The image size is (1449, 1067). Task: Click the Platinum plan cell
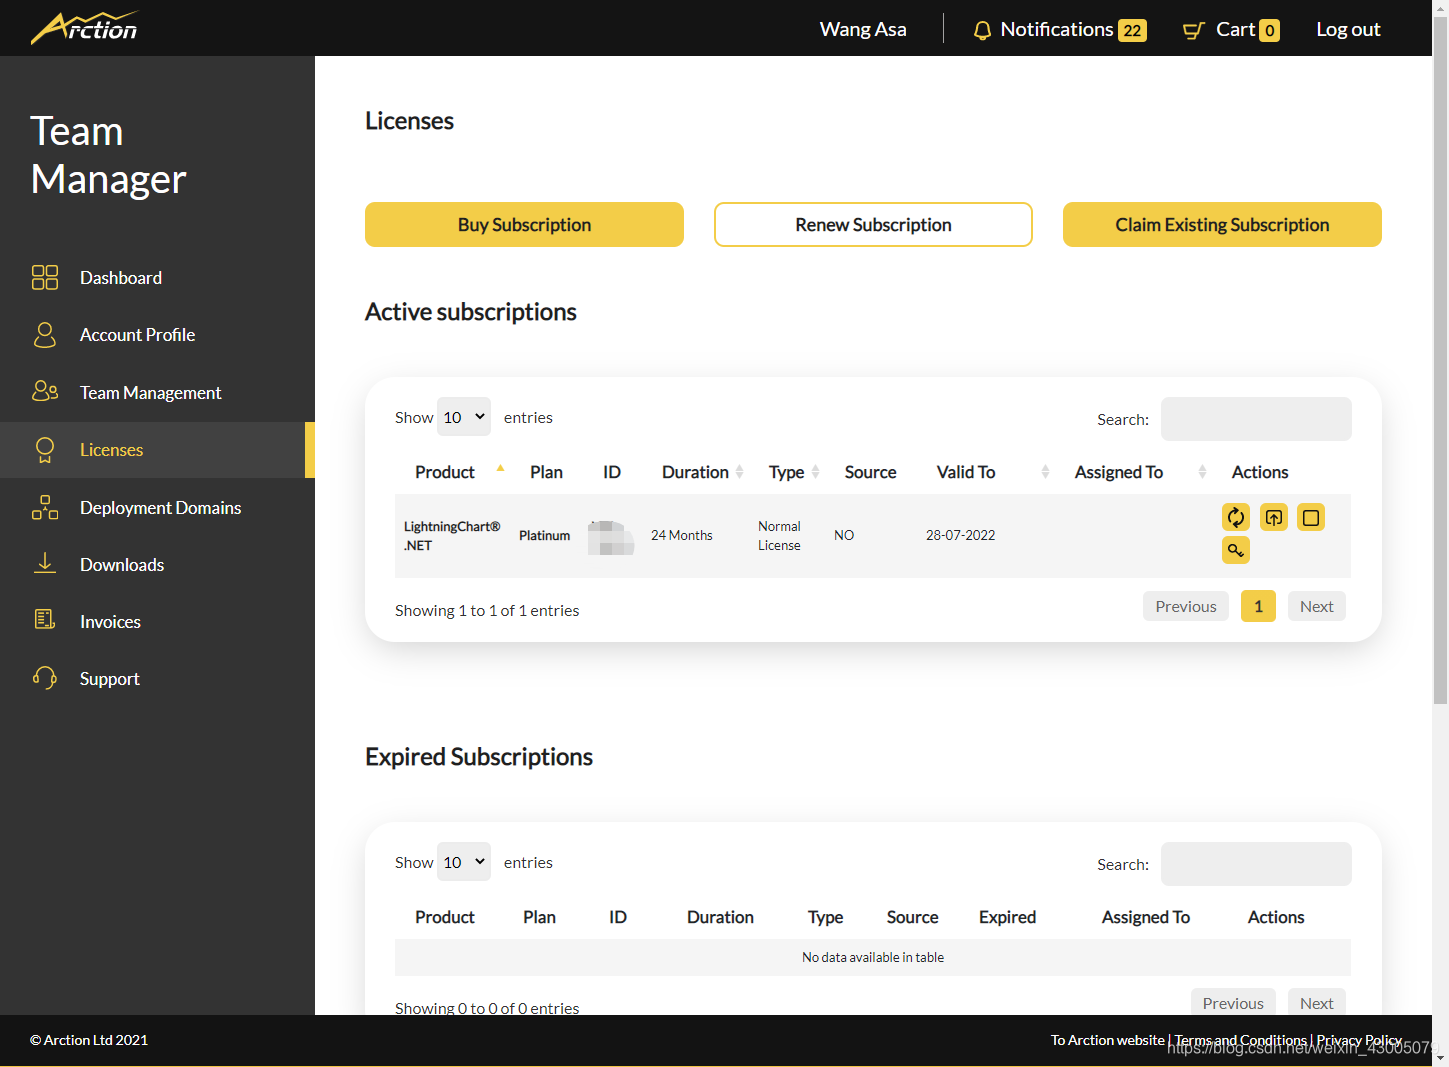click(544, 536)
